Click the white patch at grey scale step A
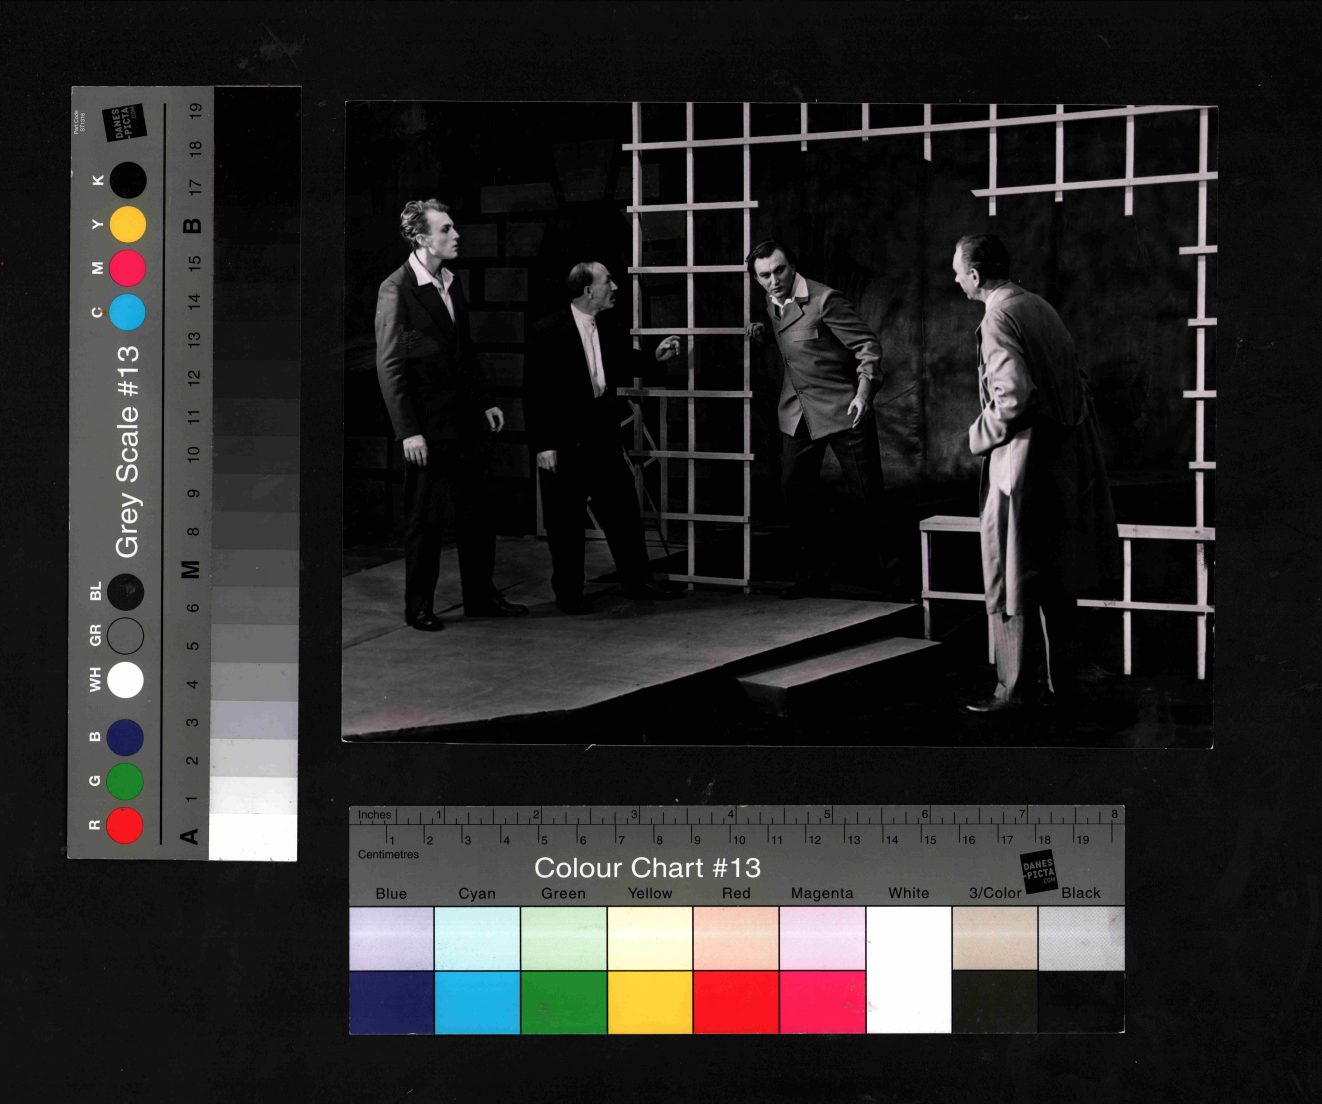This screenshot has width=1322, height=1104. tap(253, 837)
